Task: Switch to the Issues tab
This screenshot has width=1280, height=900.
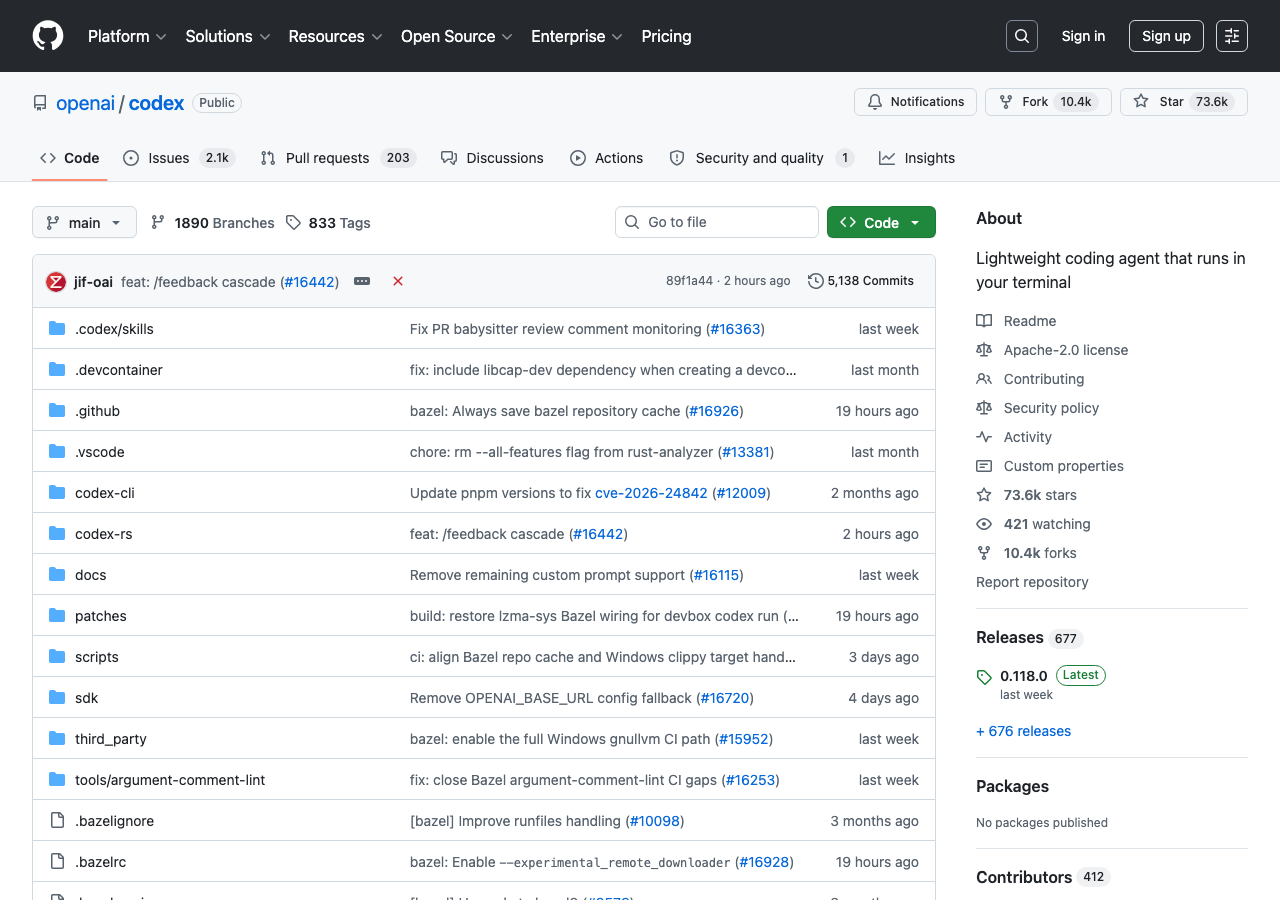Action: coord(178,158)
